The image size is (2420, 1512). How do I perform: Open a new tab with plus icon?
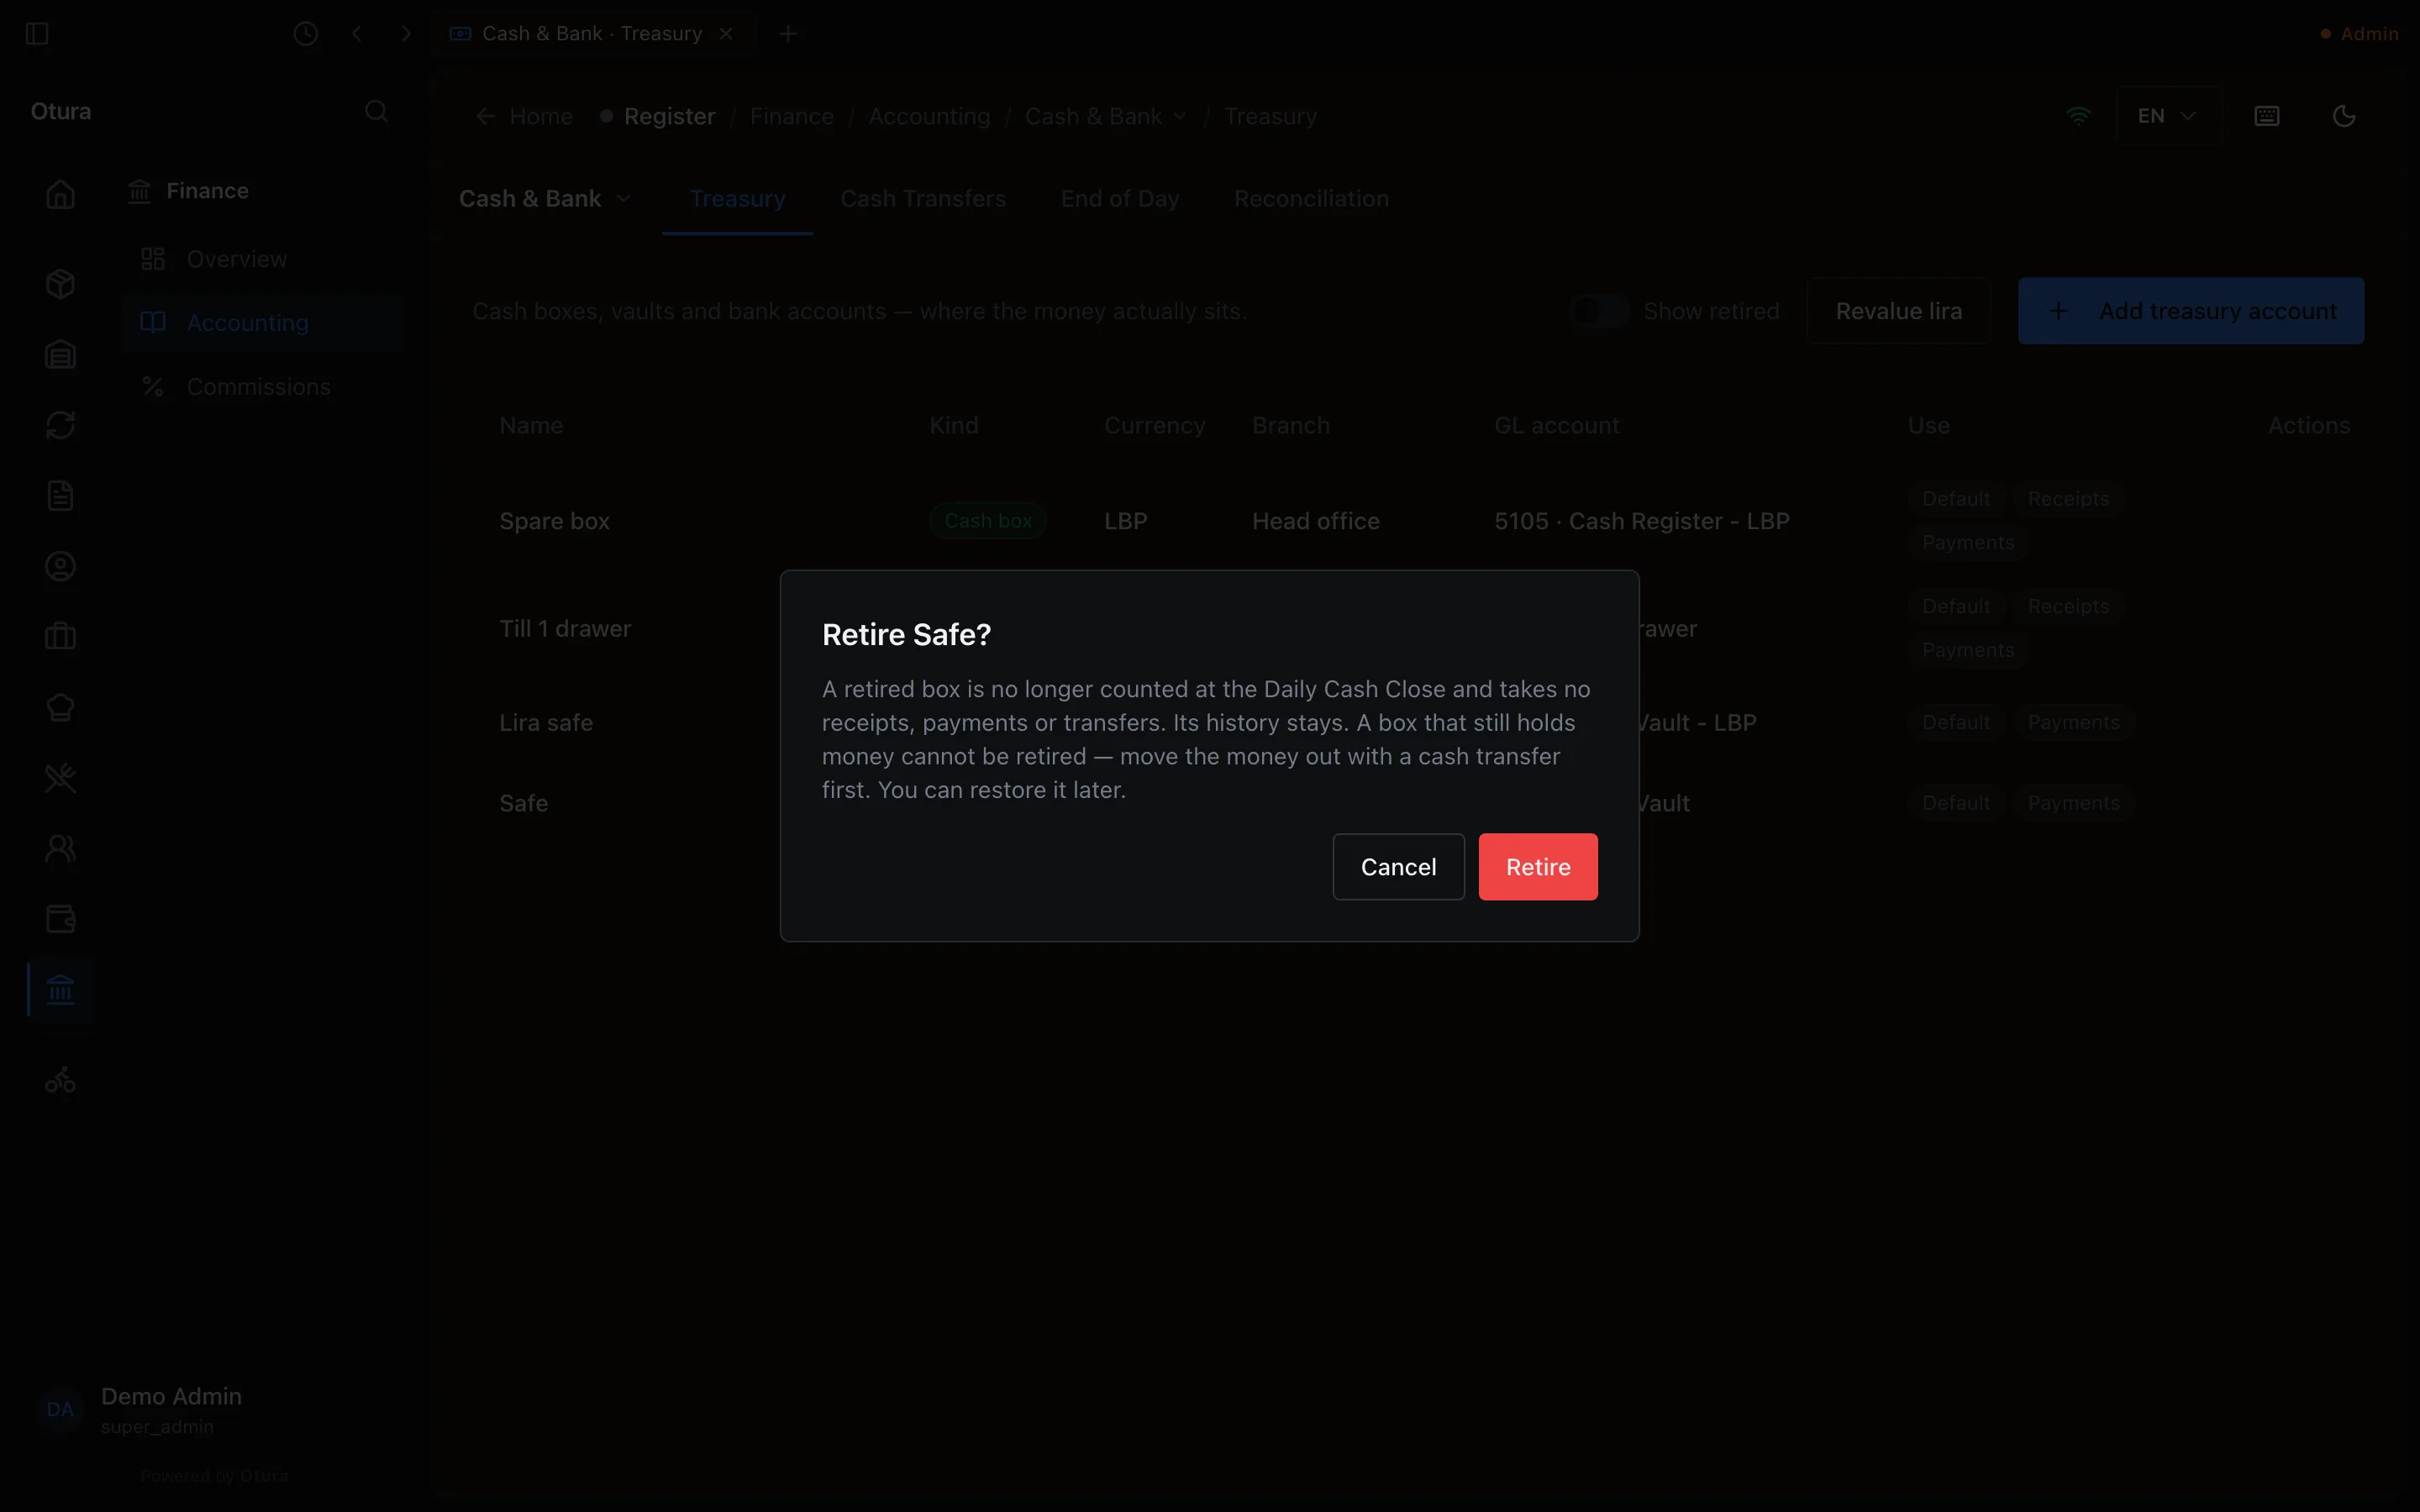[x=788, y=34]
